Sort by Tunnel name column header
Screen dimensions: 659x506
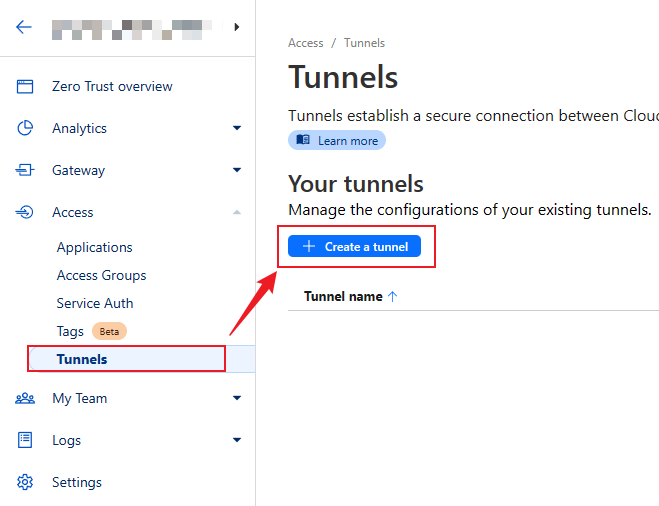(343, 297)
